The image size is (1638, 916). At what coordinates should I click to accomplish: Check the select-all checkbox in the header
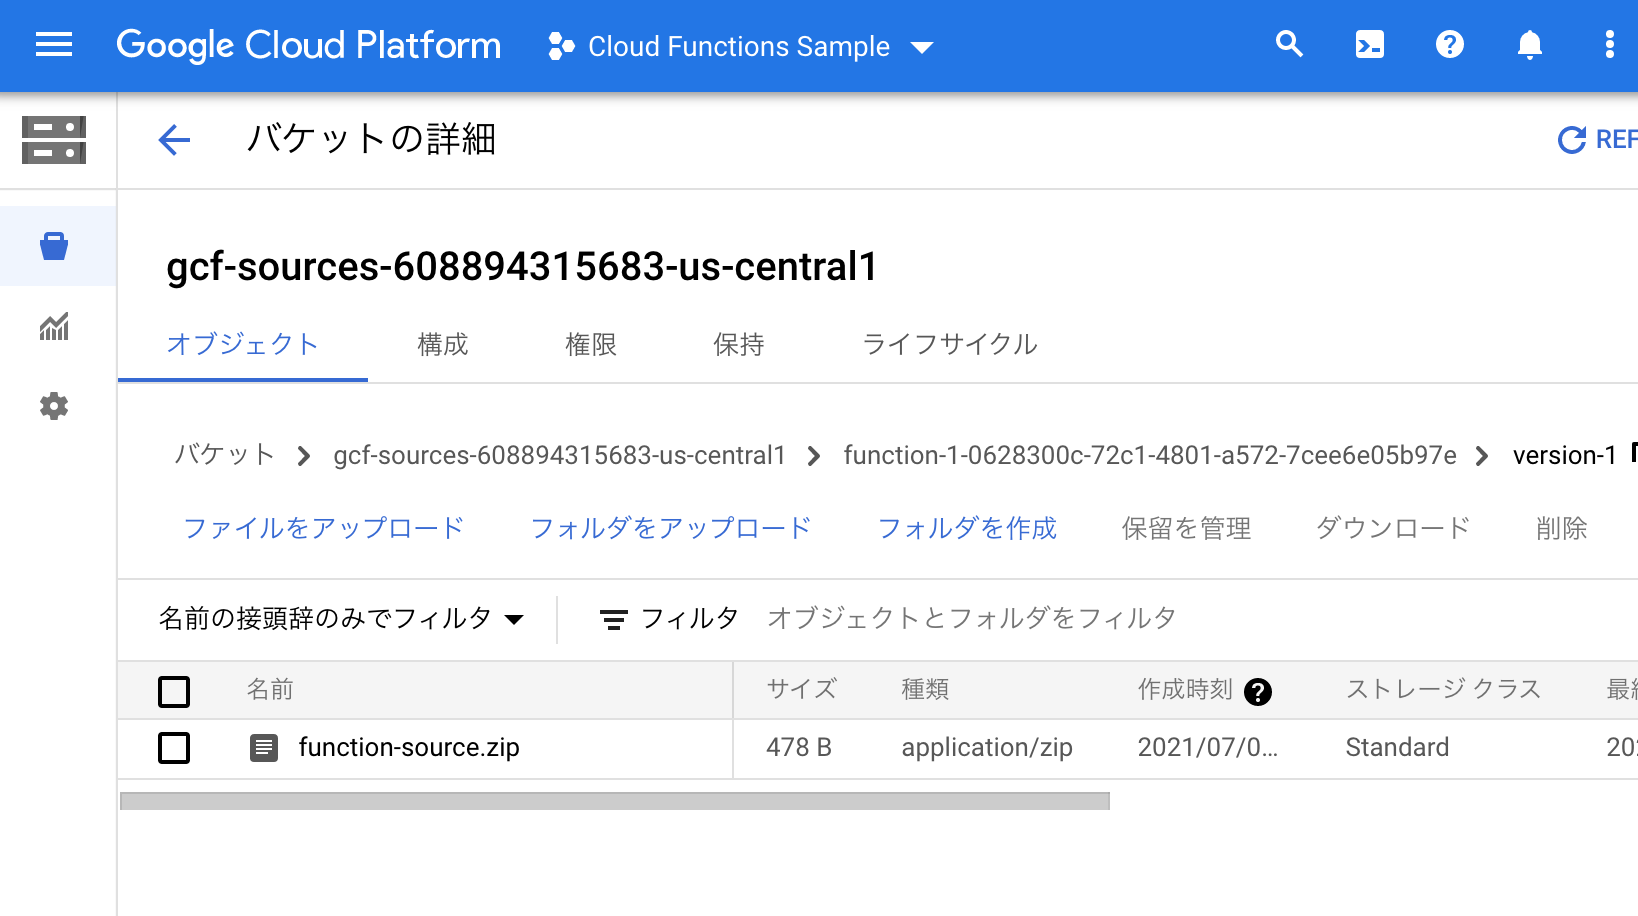[x=174, y=691]
